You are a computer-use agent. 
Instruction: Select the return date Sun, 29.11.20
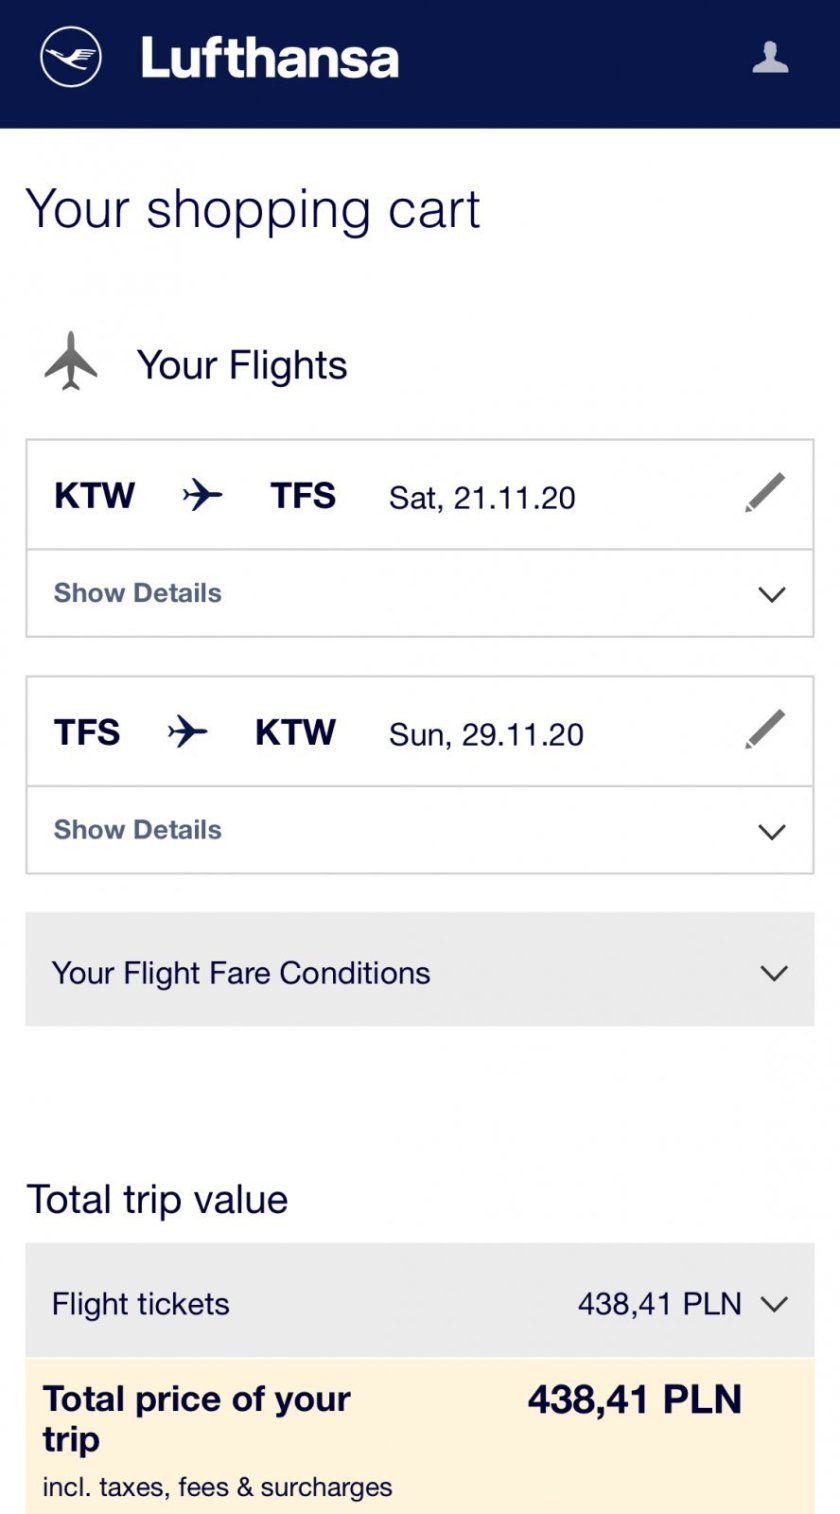click(486, 734)
